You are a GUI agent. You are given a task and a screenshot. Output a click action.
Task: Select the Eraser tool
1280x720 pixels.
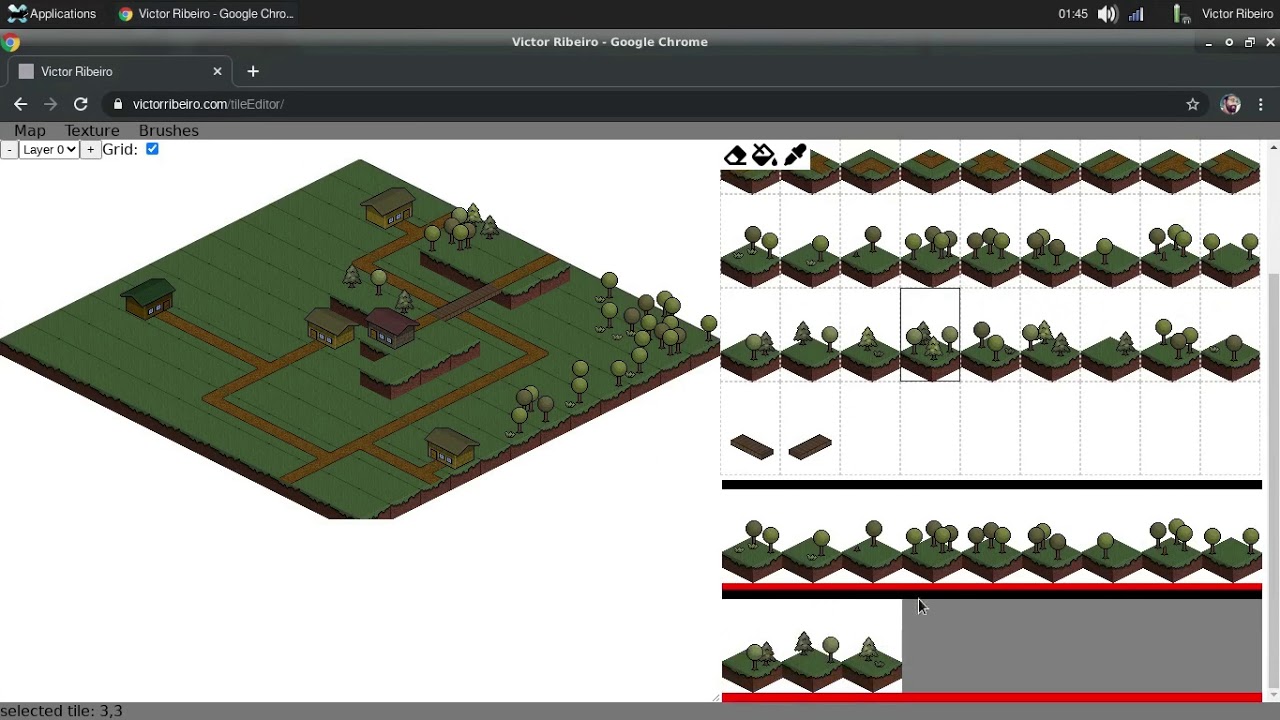735,155
